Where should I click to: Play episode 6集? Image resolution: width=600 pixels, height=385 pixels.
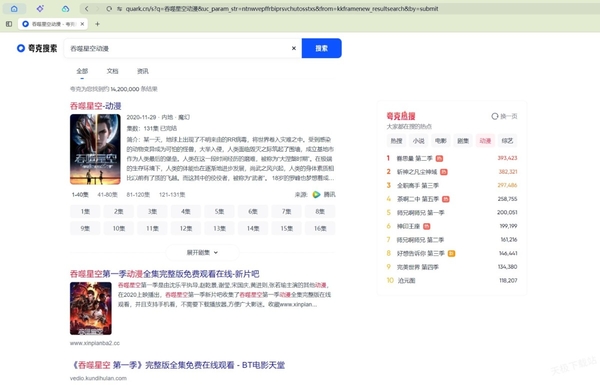tap(253, 211)
